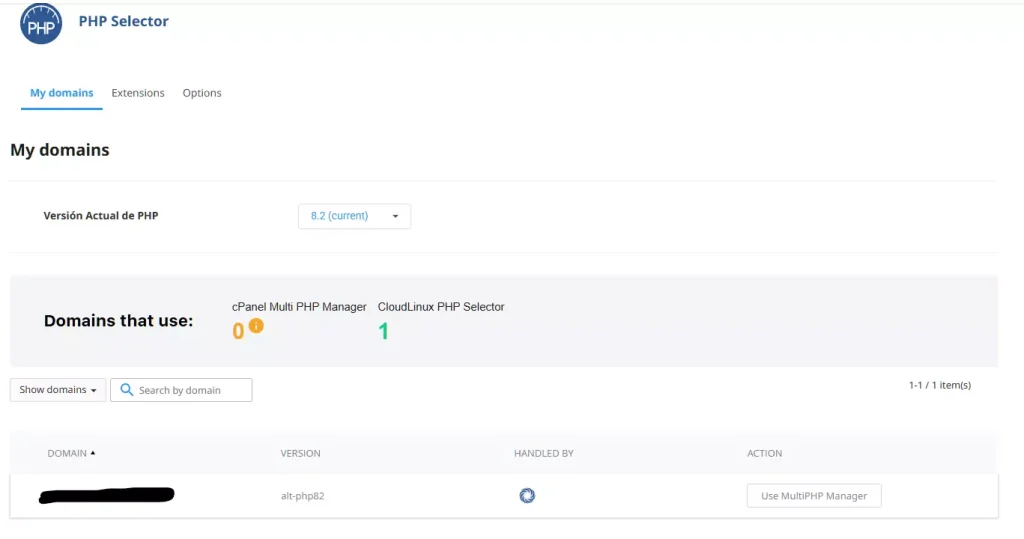Click the CloudLinux icon in Handled By column

pyautogui.click(x=527, y=496)
